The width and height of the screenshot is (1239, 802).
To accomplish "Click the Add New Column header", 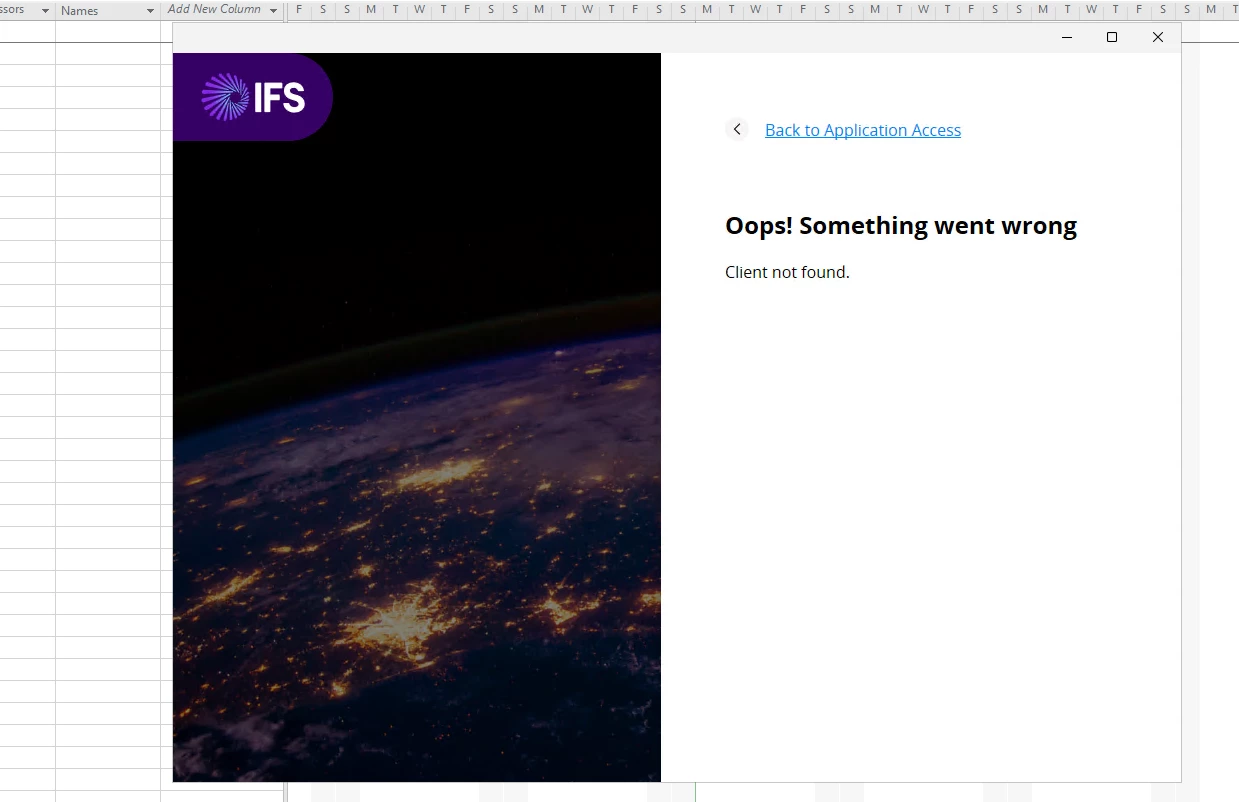I will pyautogui.click(x=222, y=10).
